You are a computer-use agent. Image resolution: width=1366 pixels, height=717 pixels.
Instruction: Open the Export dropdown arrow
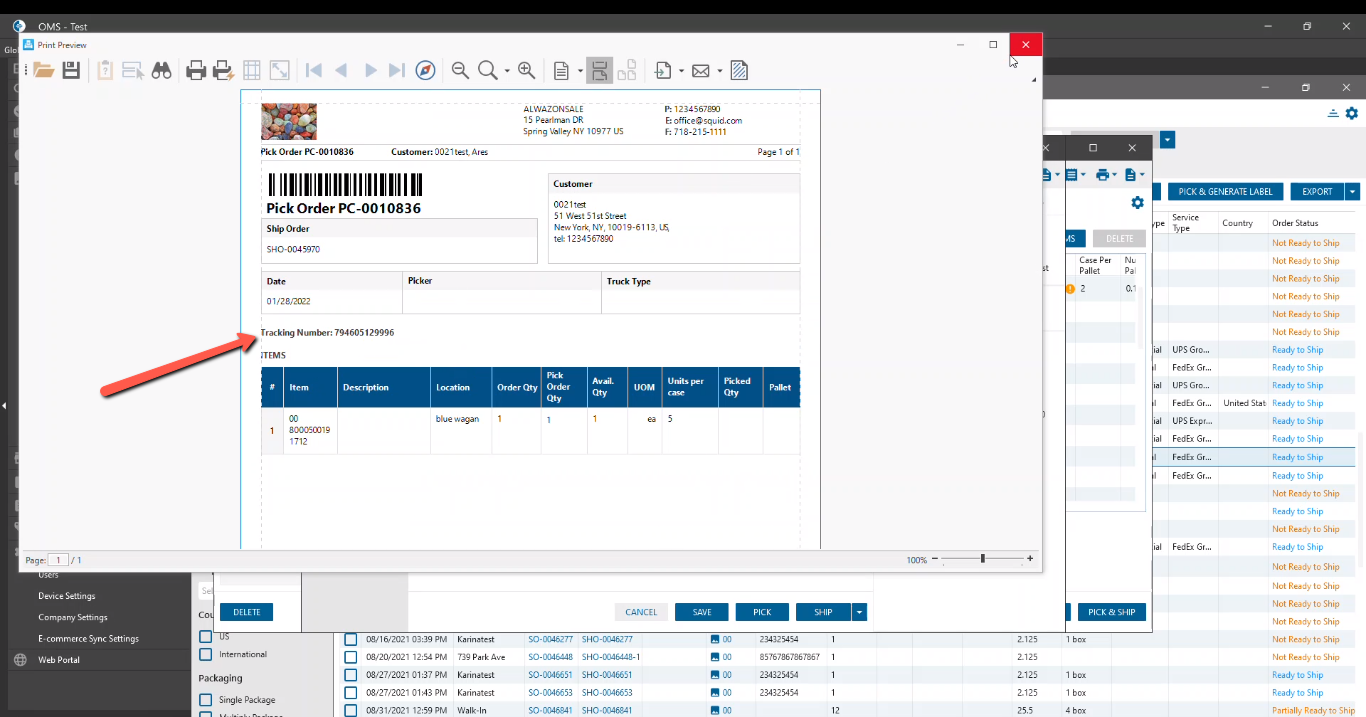click(x=1352, y=191)
